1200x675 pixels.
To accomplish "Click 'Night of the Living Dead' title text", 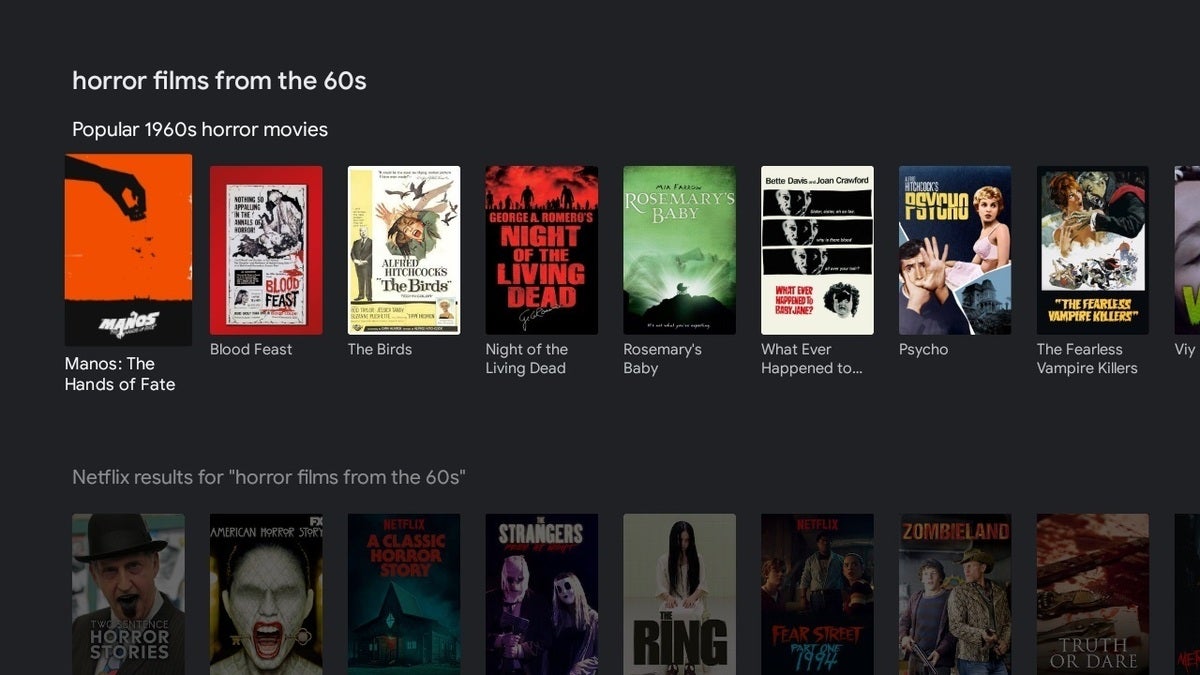I will 527,359.
